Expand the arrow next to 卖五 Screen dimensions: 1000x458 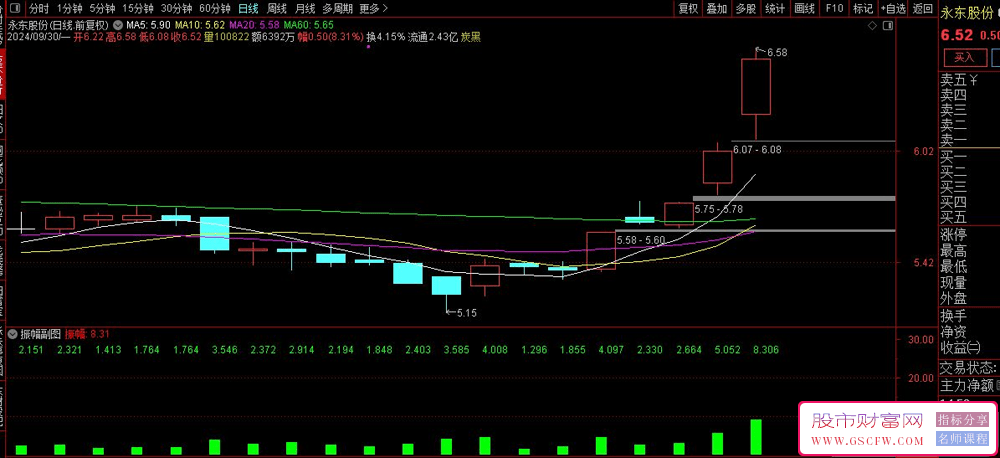click(973, 80)
